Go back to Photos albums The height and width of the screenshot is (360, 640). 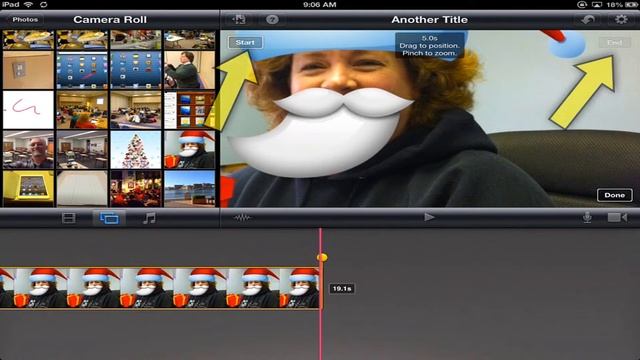coord(25,19)
